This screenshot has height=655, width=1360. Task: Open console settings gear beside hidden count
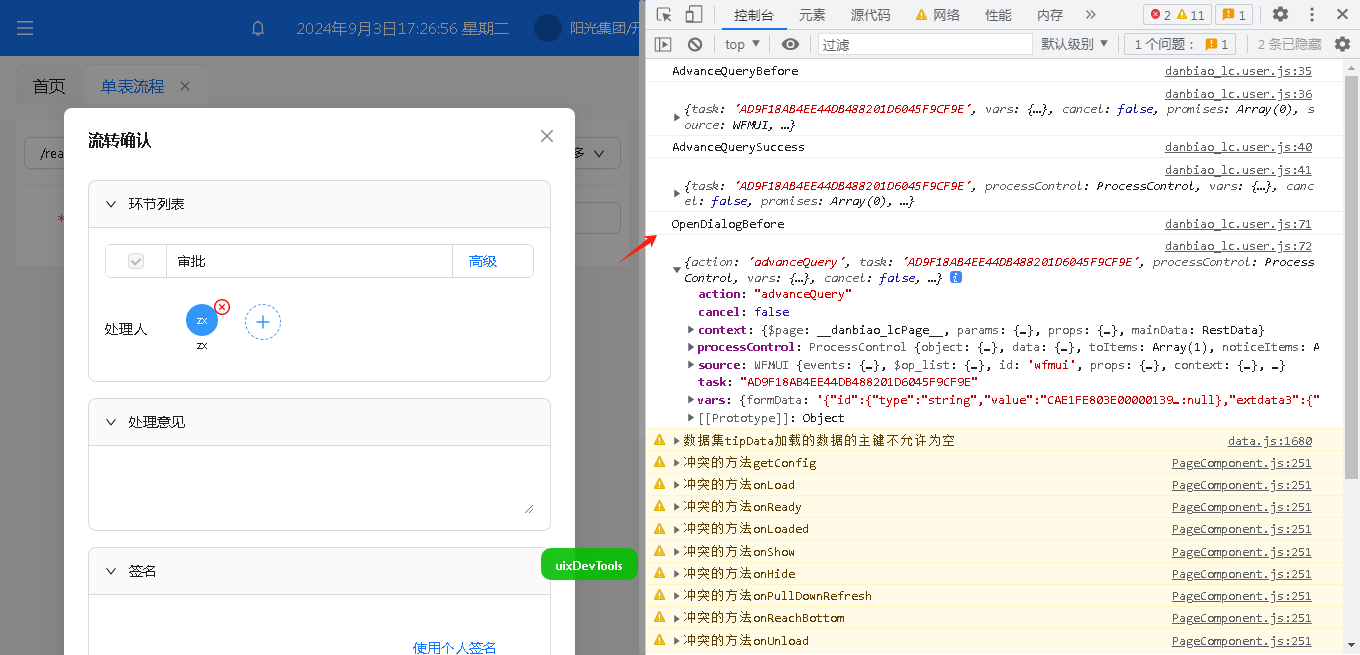pos(1342,44)
